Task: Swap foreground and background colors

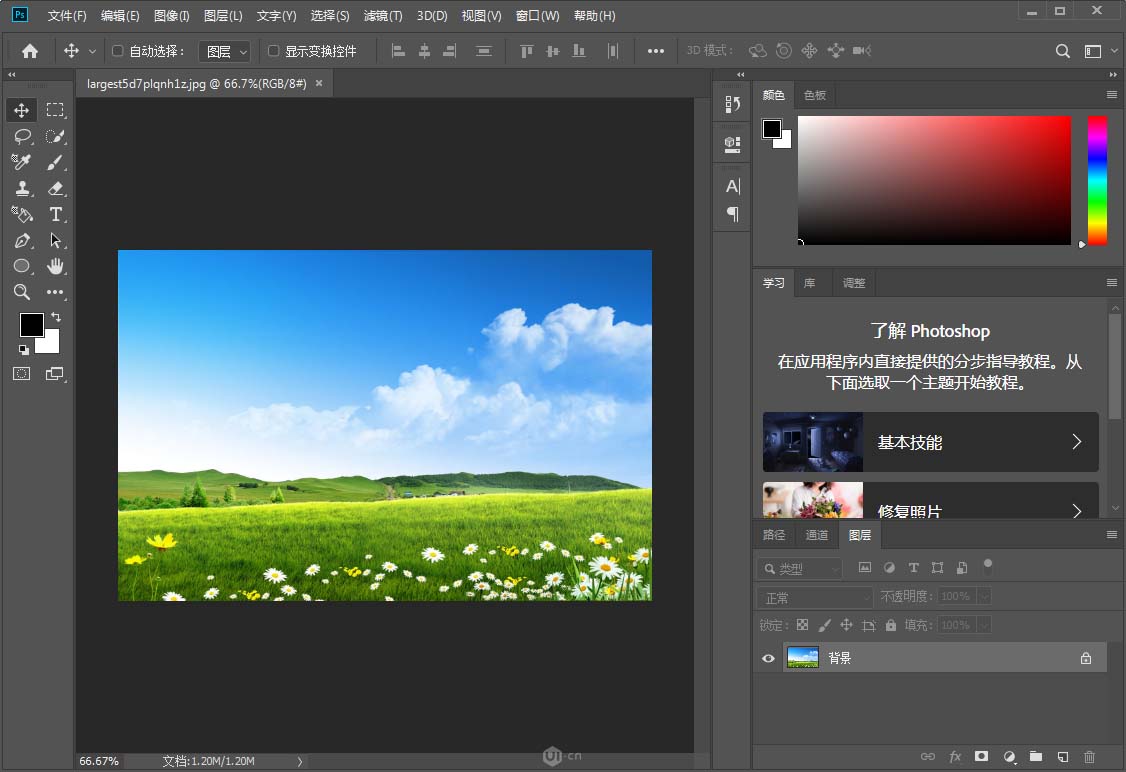Action: 56,317
